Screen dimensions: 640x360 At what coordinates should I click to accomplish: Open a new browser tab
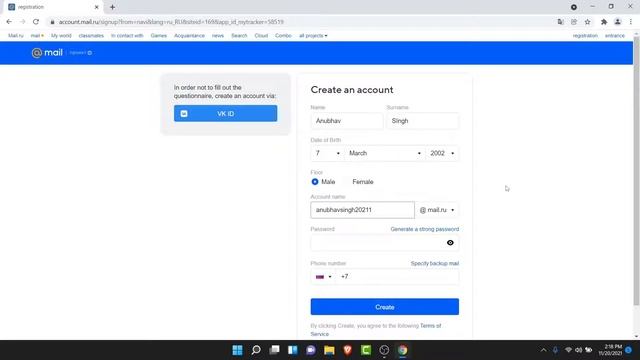click(112, 7)
